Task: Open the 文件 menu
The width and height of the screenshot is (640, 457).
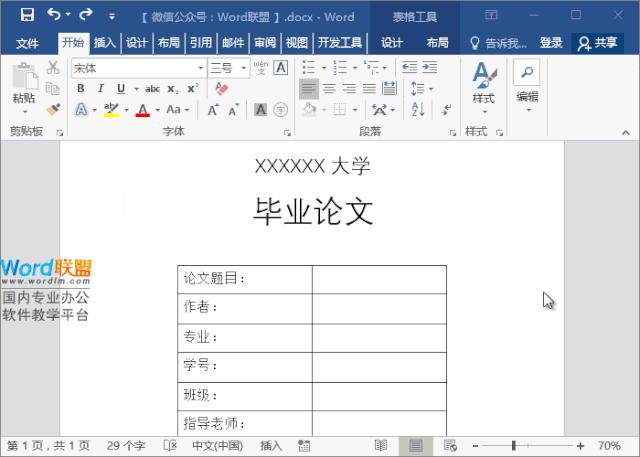Action: (x=27, y=43)
